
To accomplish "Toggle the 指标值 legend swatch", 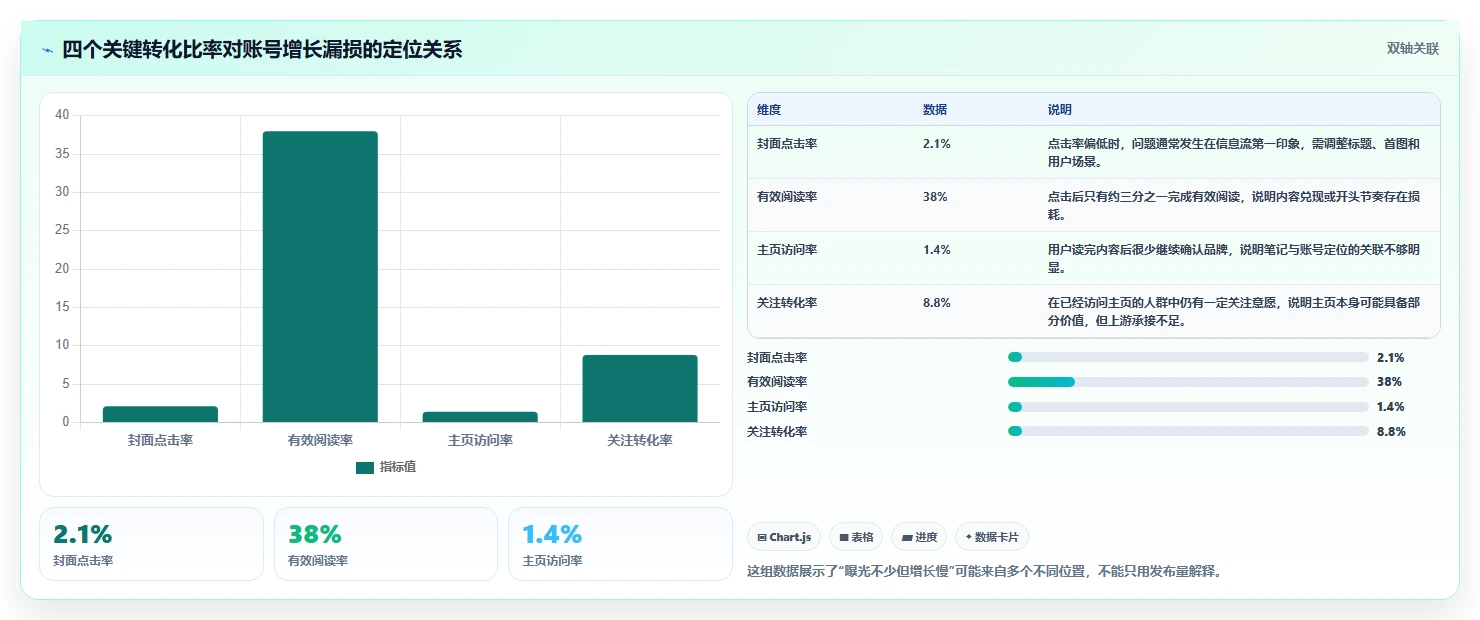I will click(365, 467).
